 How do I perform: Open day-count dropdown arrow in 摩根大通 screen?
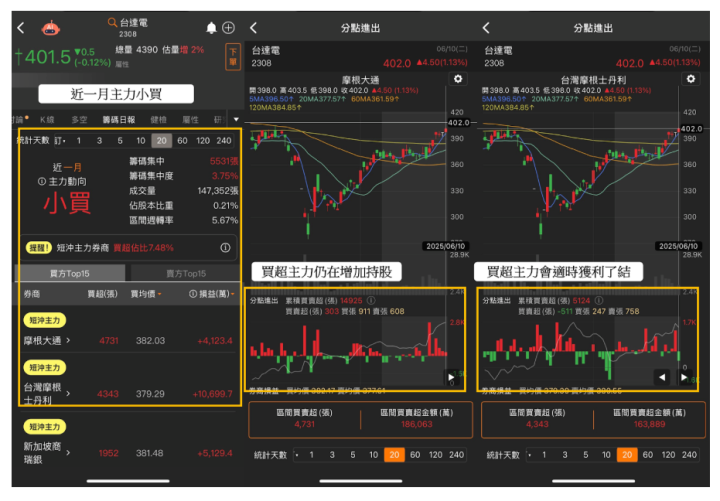coord(298,455)
